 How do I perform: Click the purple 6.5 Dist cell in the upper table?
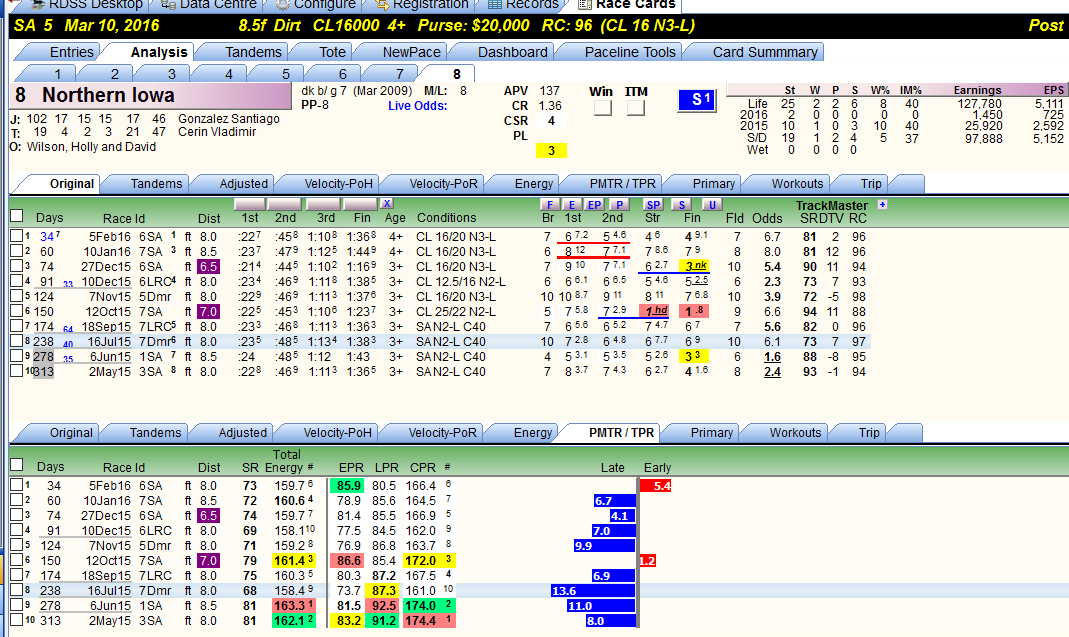(x=208, y=267)
